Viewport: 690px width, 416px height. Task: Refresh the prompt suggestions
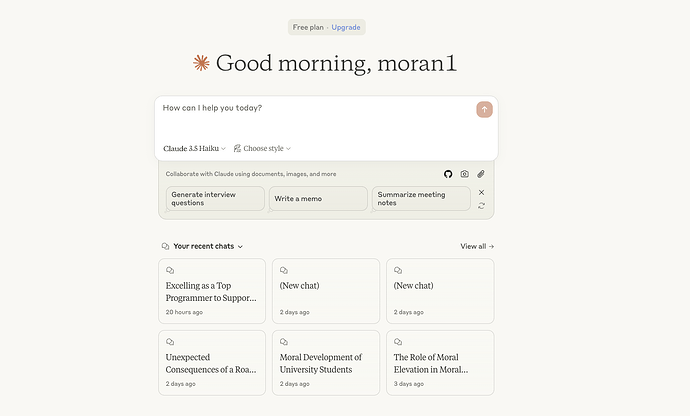[481, 206]
